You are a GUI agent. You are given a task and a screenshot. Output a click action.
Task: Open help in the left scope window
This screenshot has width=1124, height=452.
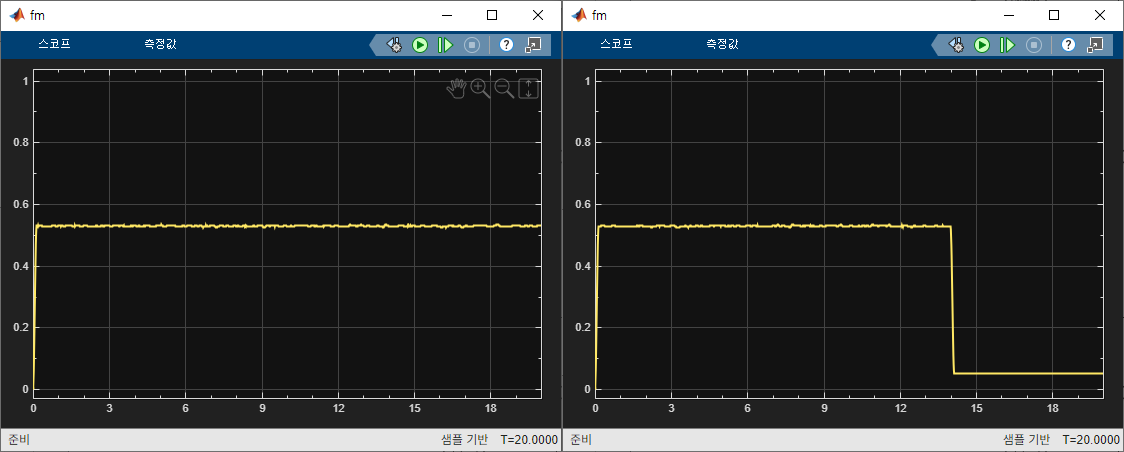coord(507,45)
